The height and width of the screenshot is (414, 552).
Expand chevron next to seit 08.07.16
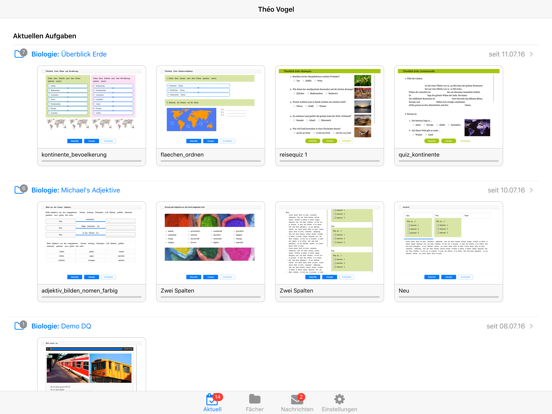(x=531, y=326)
